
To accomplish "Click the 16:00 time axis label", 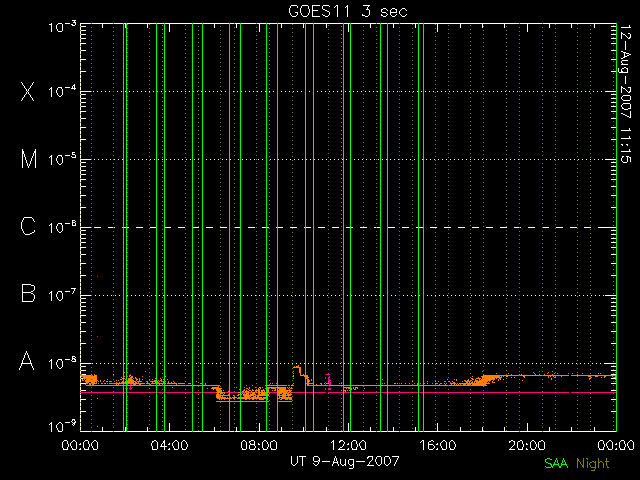I will [x=438, y=445].
